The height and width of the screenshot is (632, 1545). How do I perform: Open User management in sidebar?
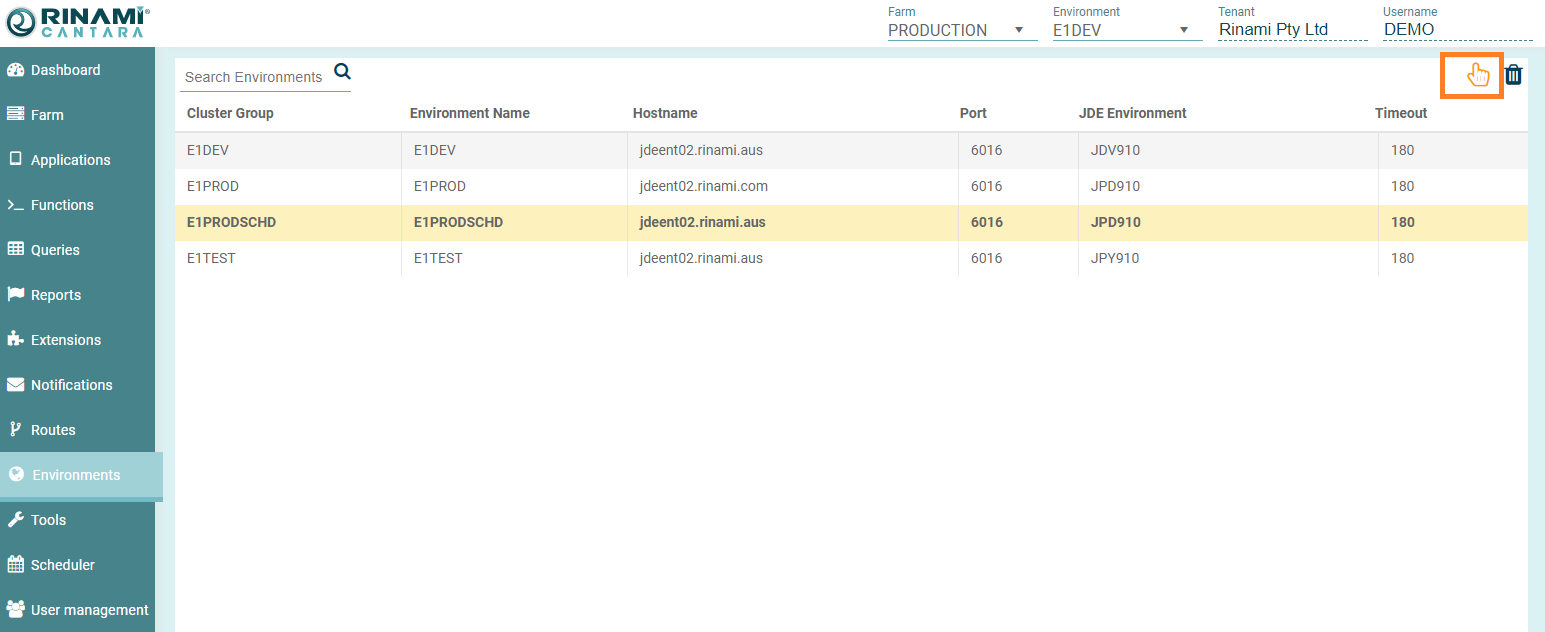[89, 610]
